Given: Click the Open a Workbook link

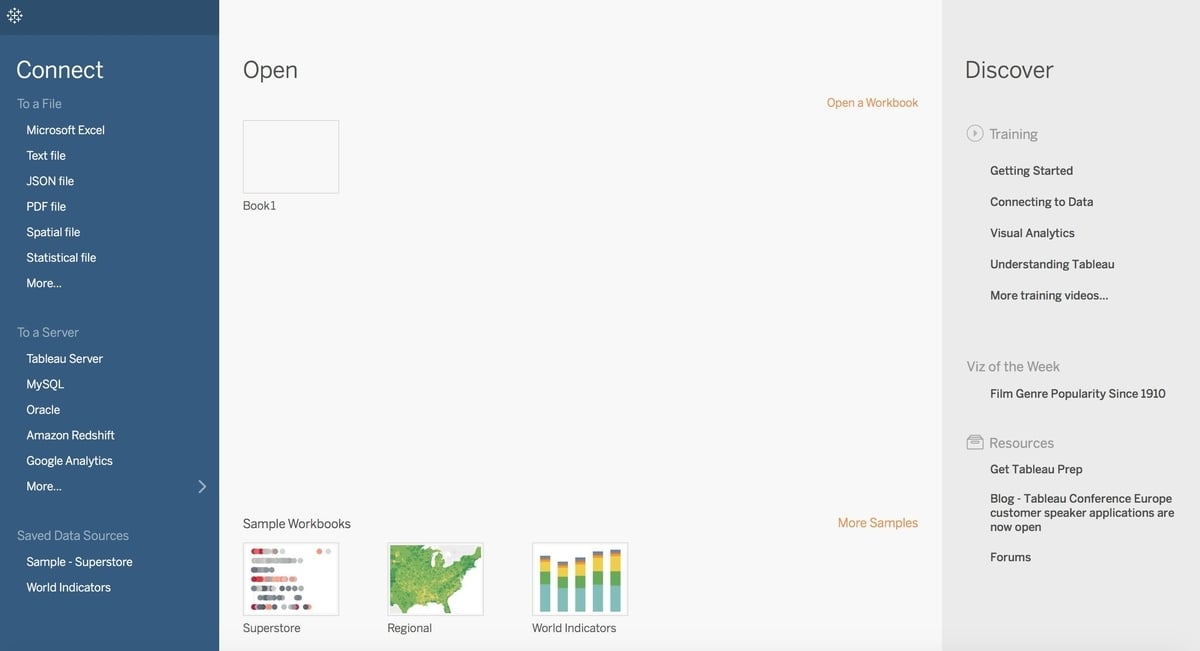Looking at the screenshot, I should (871, 101).
